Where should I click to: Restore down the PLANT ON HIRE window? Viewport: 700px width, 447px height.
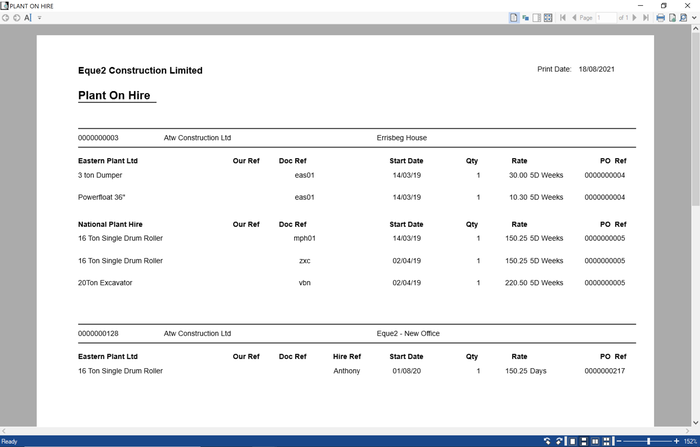[664, 5]
